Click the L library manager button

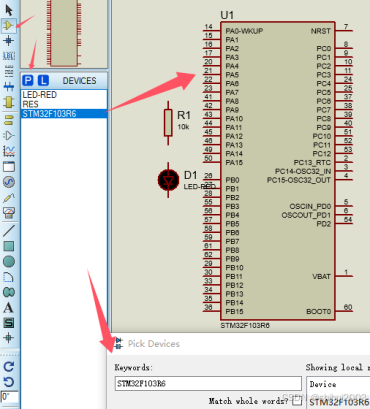[x=43, y=81]
